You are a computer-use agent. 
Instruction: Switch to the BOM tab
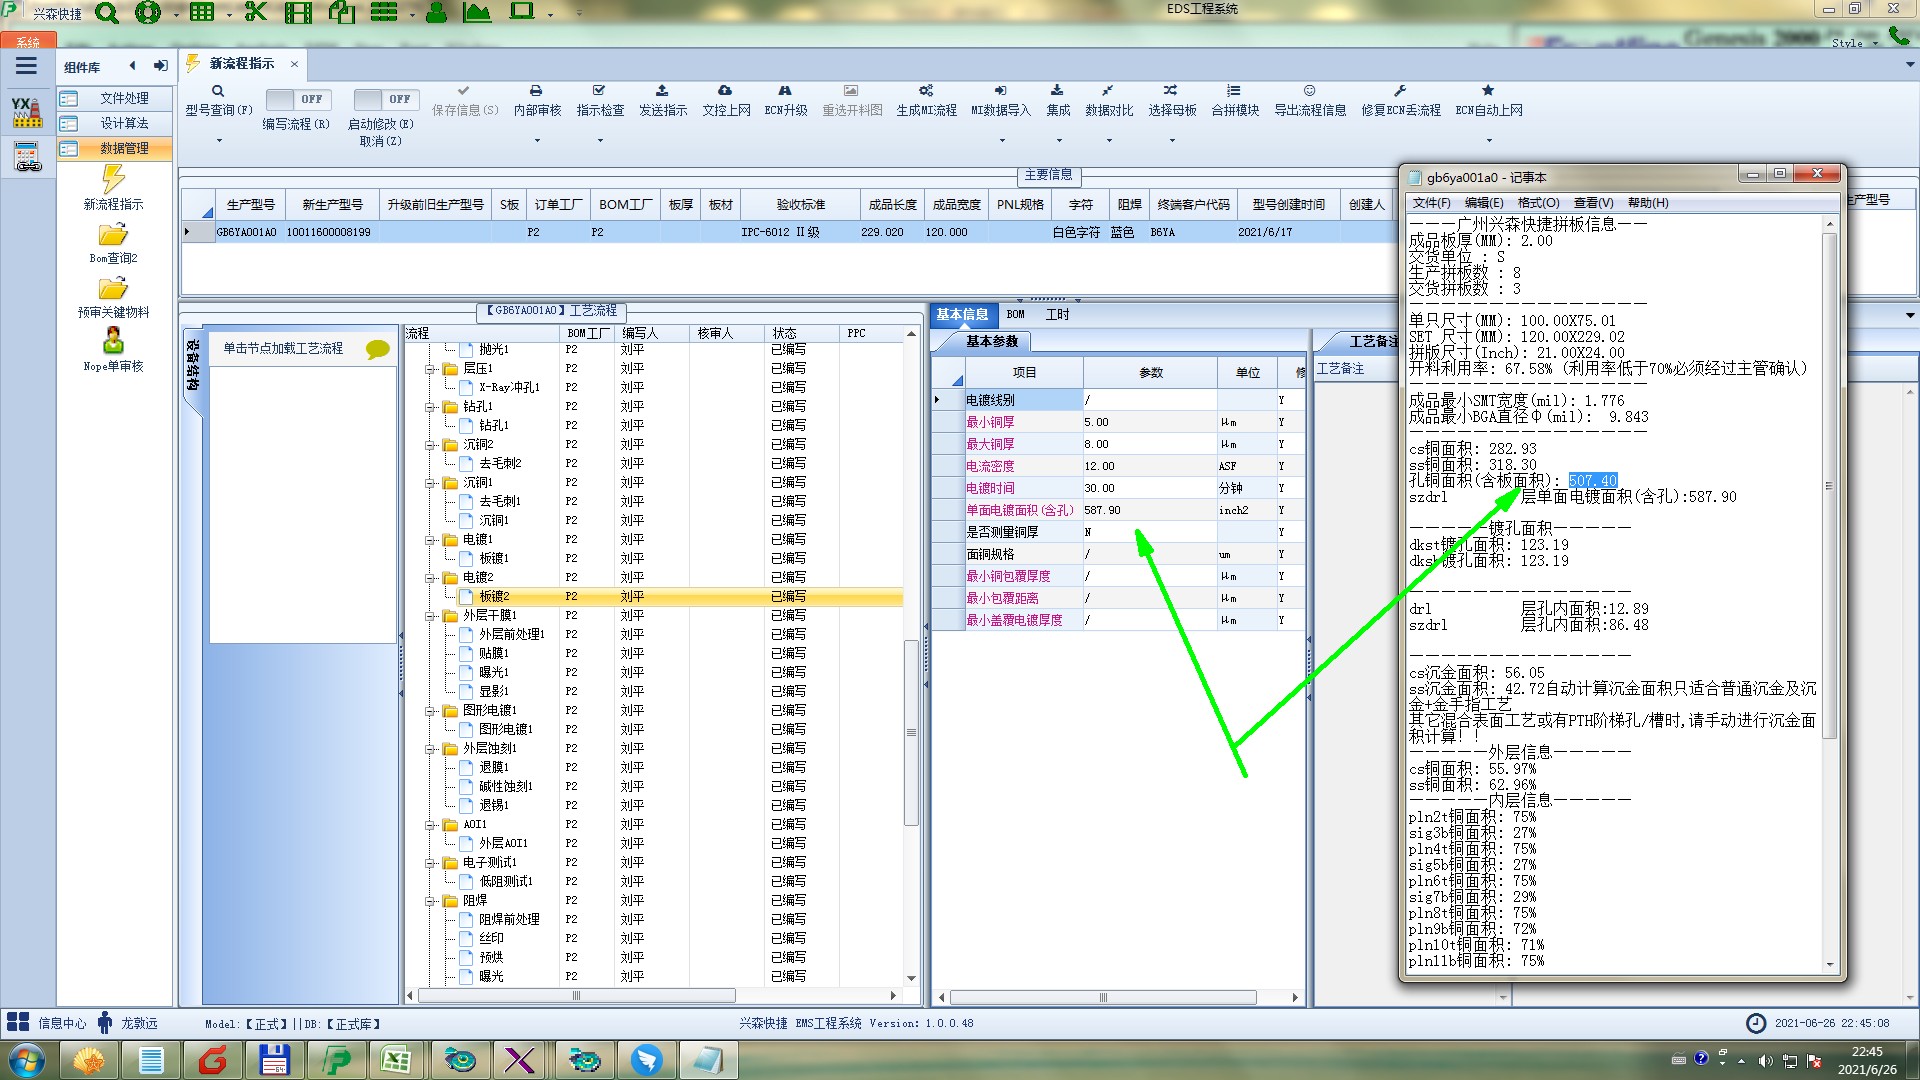click(1015, 314)
